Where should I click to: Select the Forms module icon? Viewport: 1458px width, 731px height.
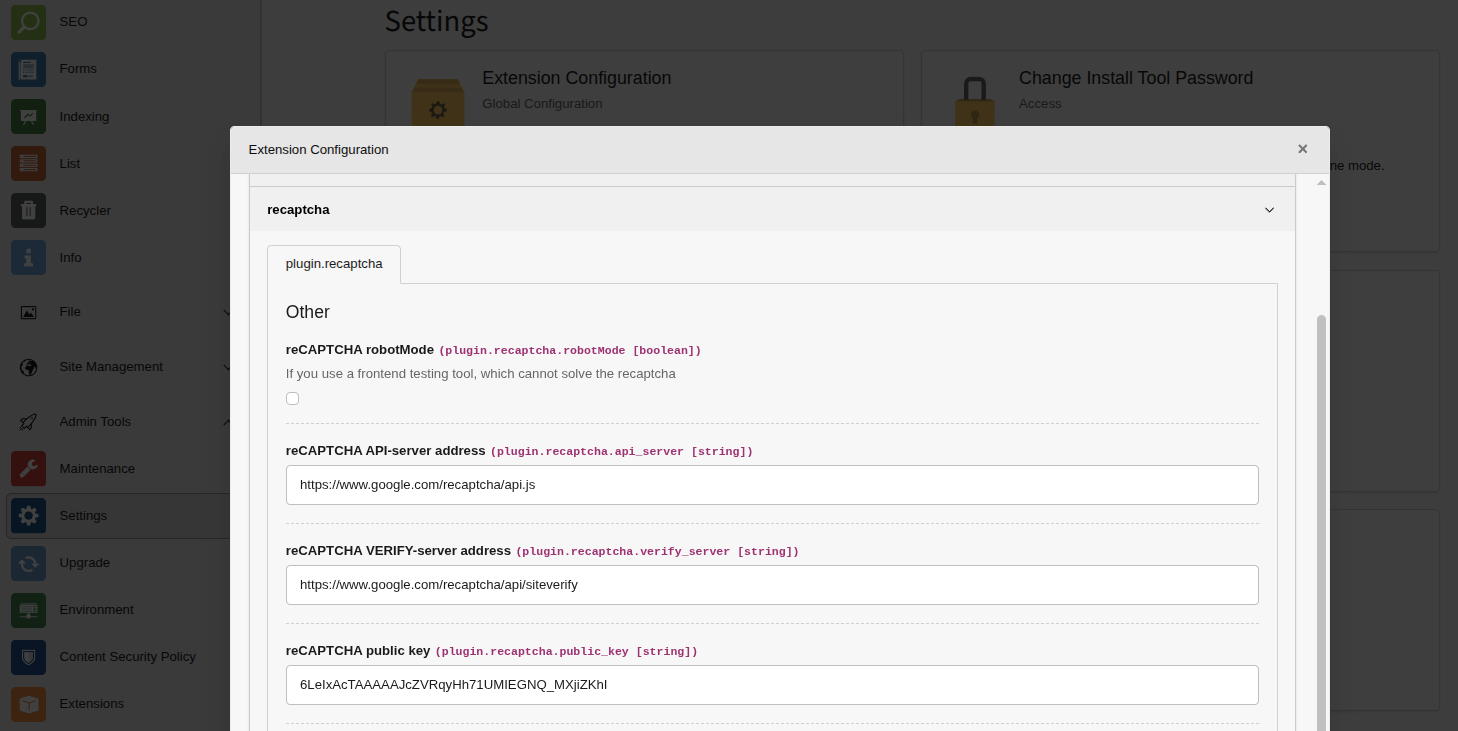pyautogui.click(x=29, y=68)
